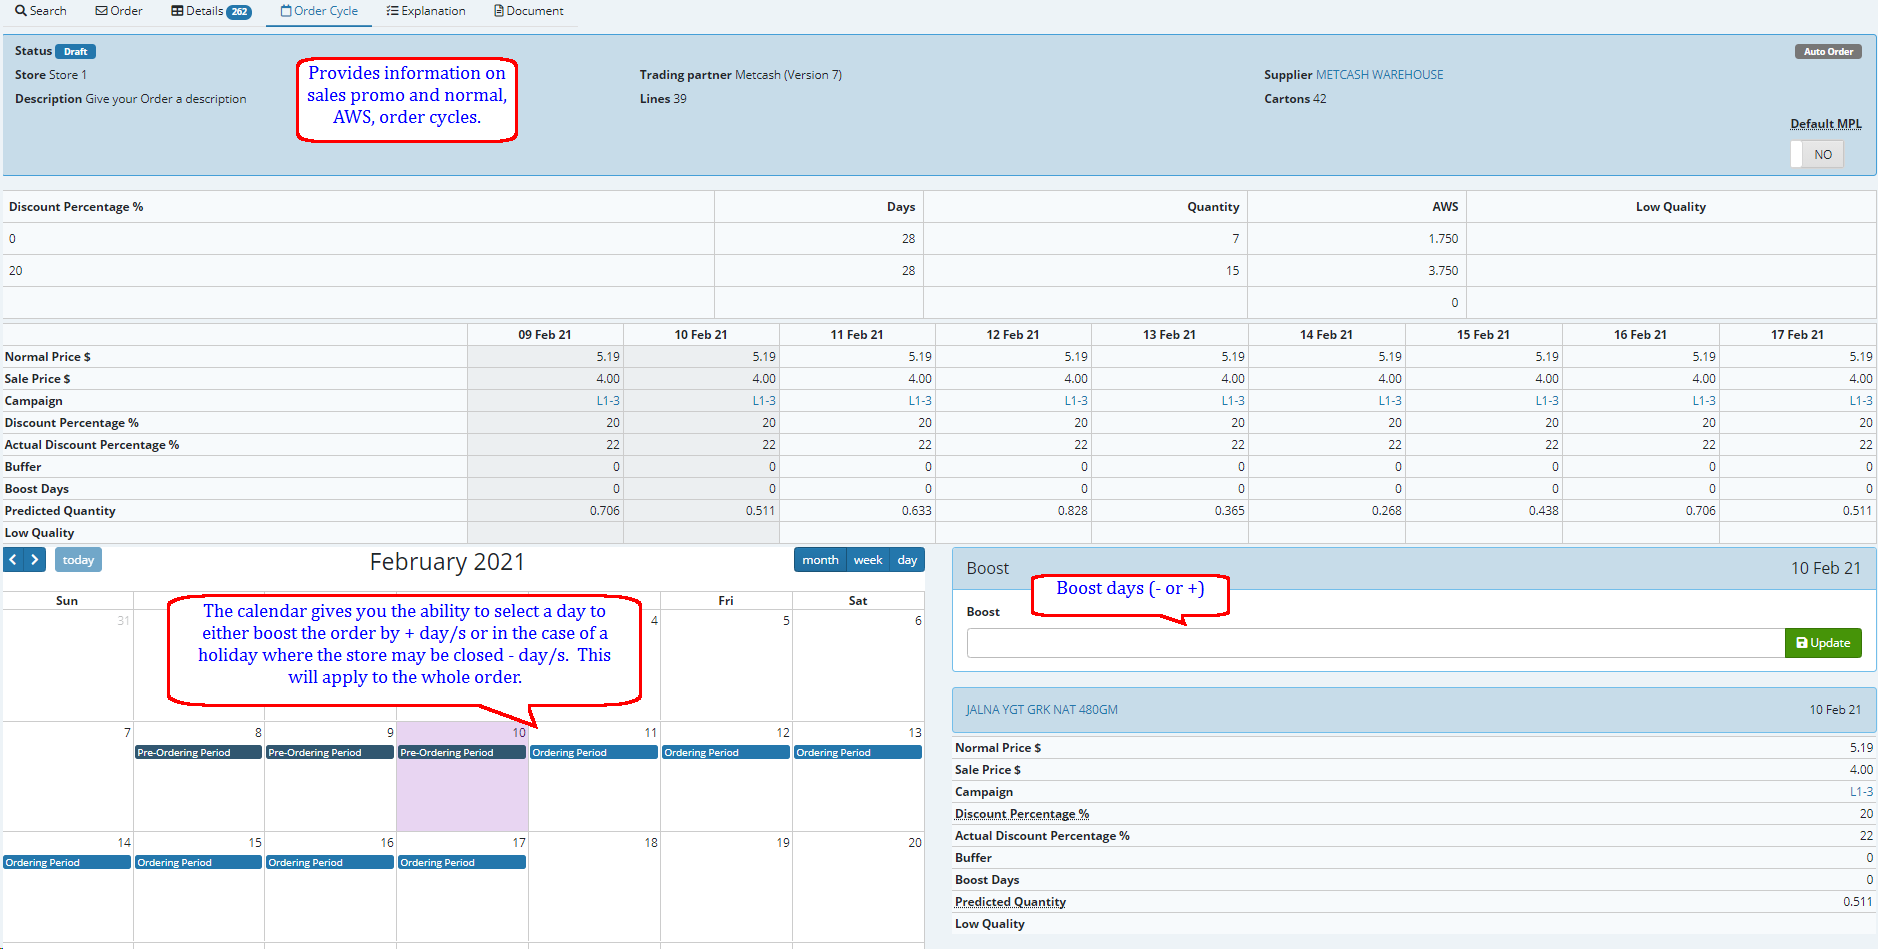Viewport: 1878px width, 949px height.
Task: Open L1-3 campaign link for 14 Feb 21
Action: coord(1390,401)
